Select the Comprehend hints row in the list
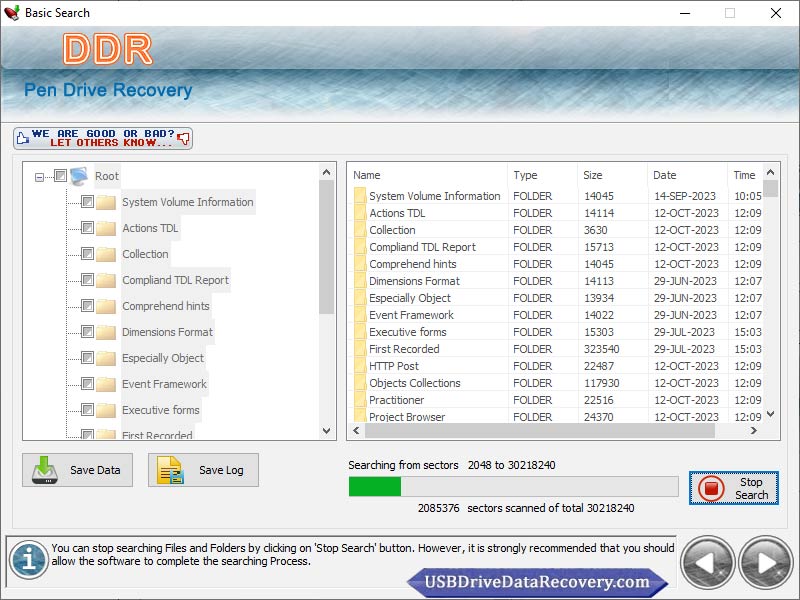This screenshot has width=800, height=600. click(556, 264)
